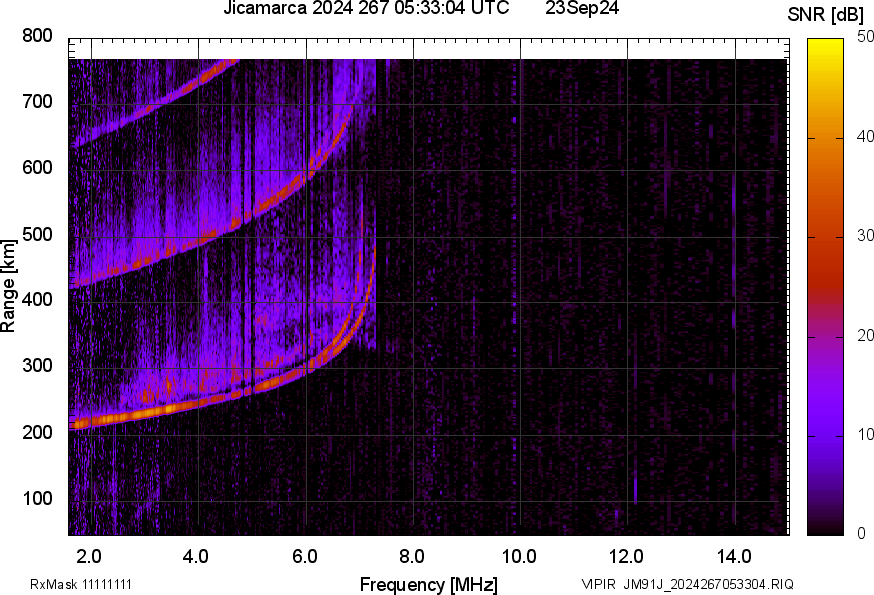Viewport: 874px width, 595px height.
Task: Click the 'SNR [dB]' colorbar title
Action: tap(826, 15)
